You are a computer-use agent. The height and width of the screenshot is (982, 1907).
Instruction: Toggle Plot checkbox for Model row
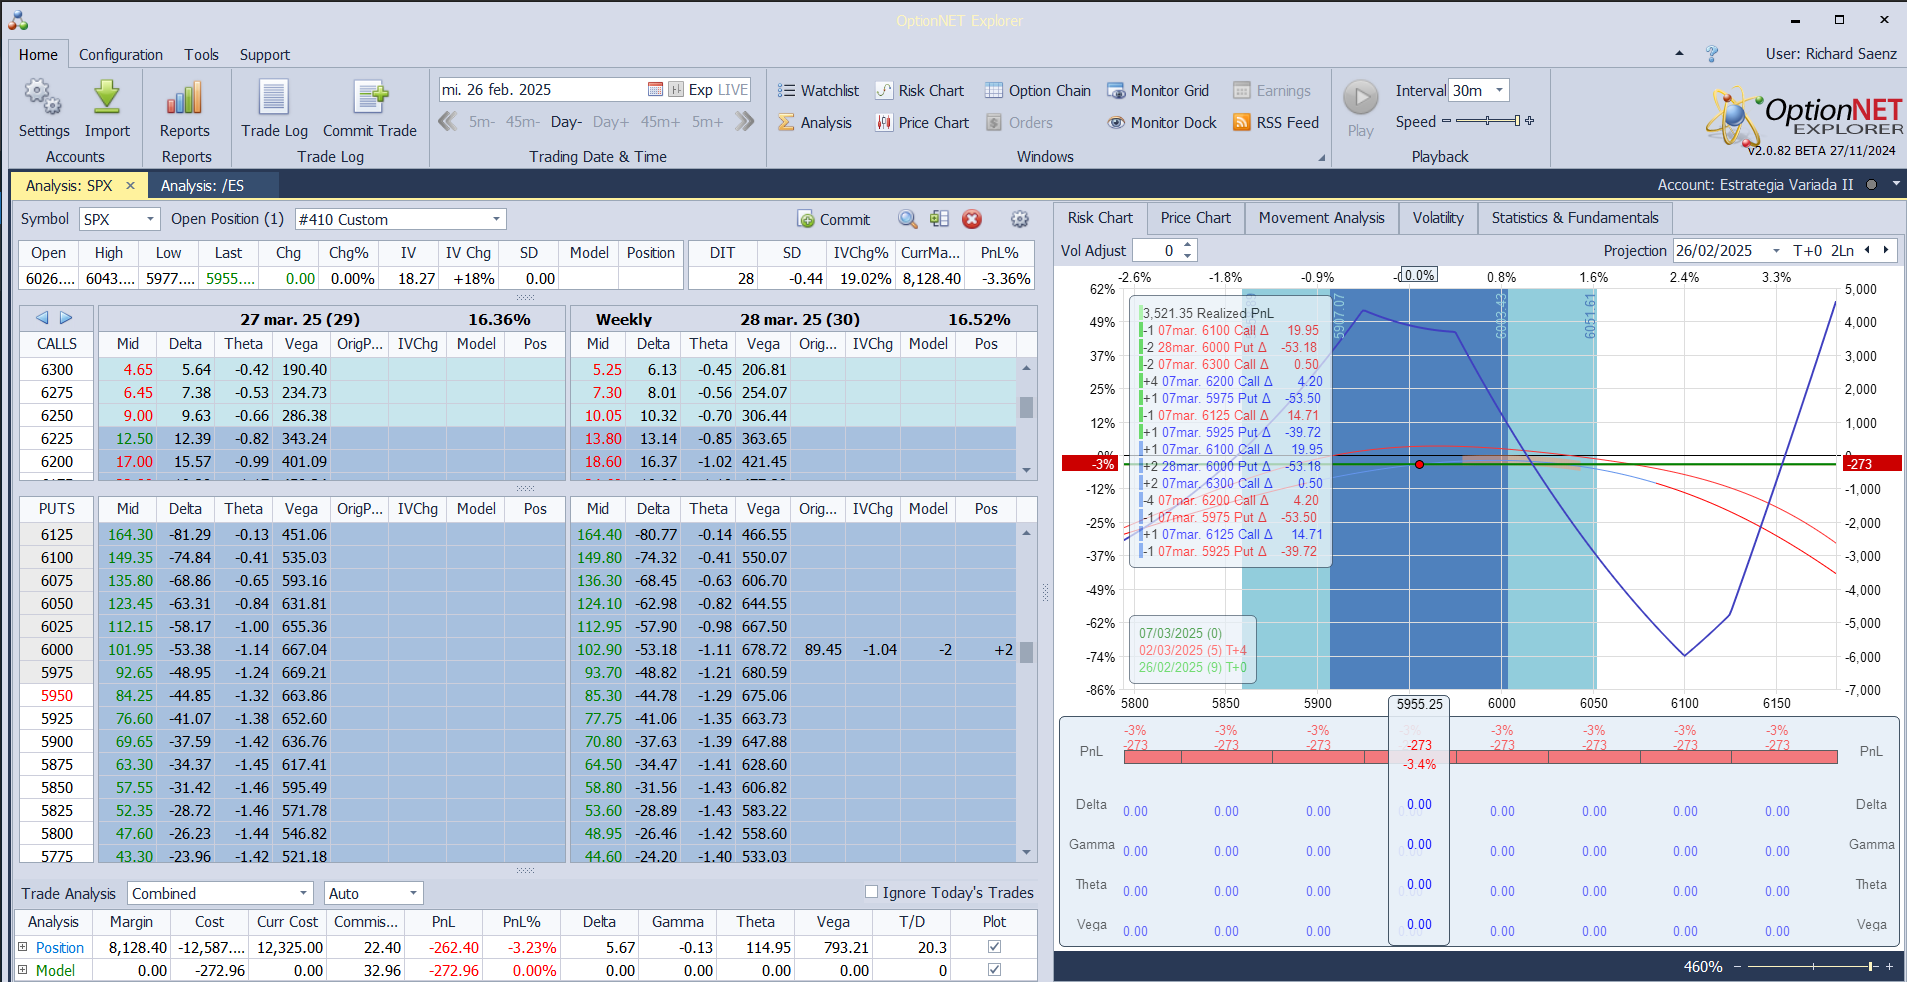coord(994,969)
